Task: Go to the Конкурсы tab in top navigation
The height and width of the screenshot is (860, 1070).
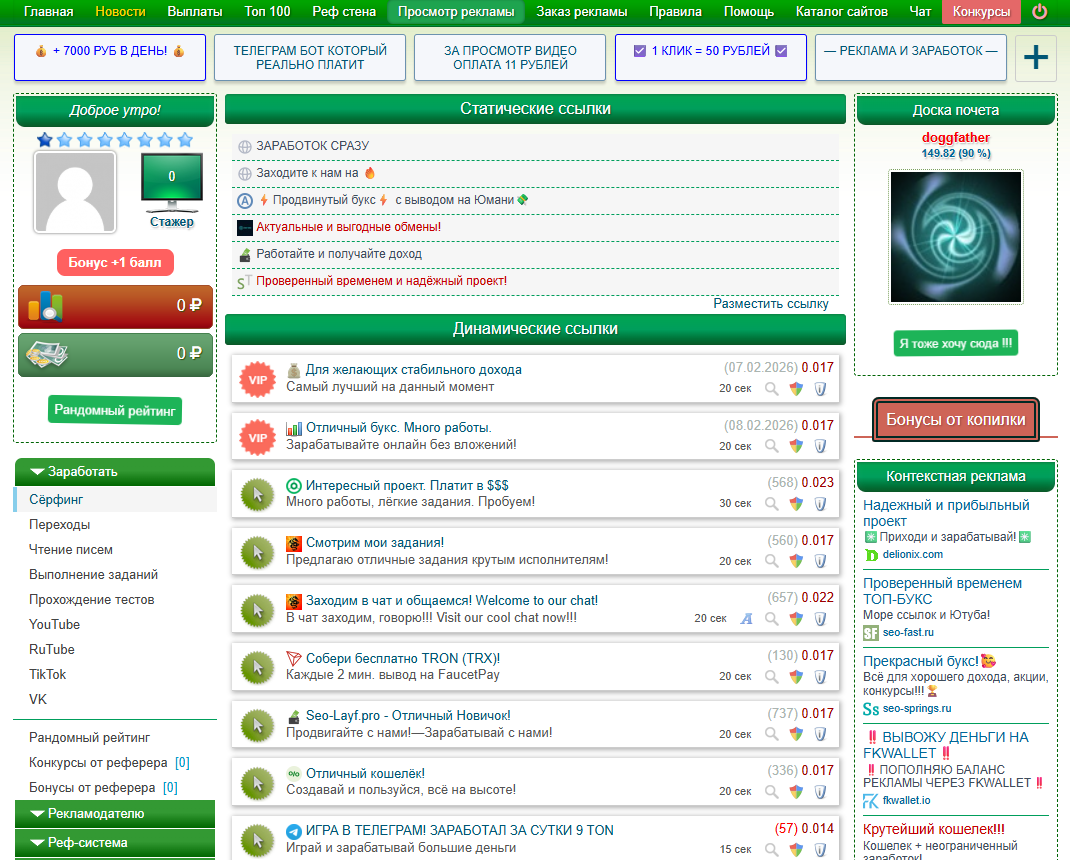Action: 981,12
